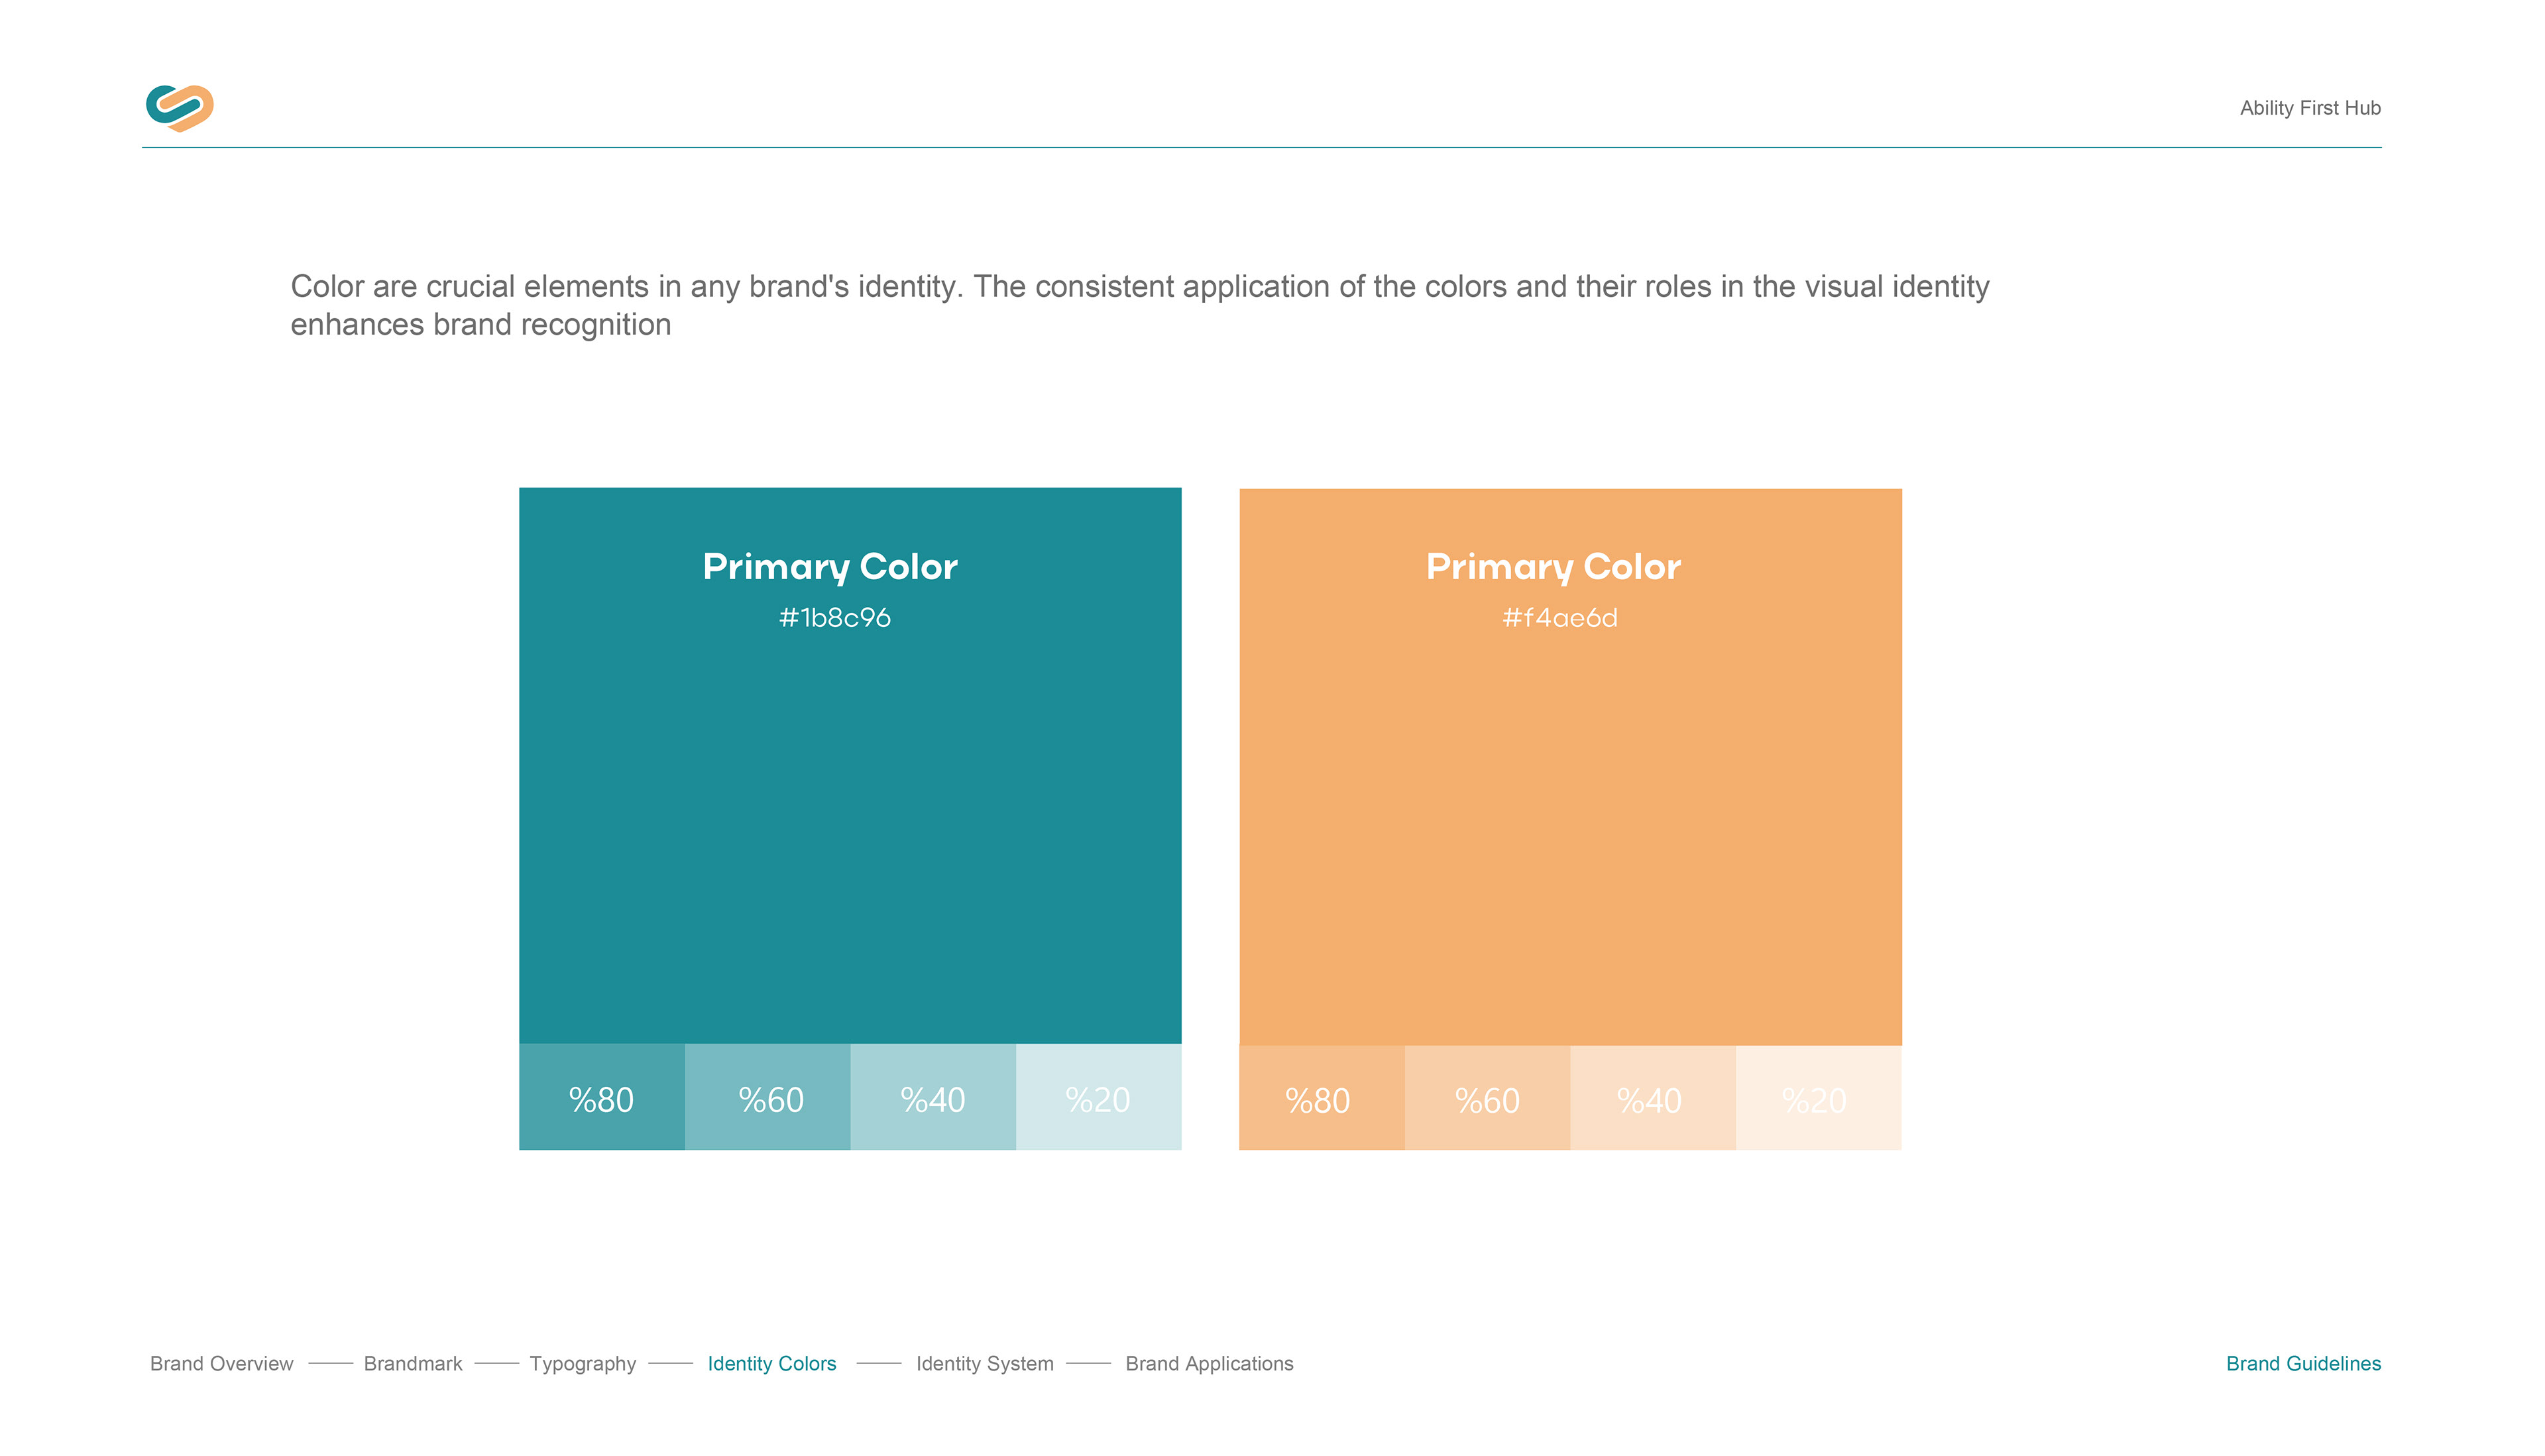This screenshot has height=1456, width=2545.
Task: Click the #f4ae6d hex code text
Action: click(x=1560, y=618)
